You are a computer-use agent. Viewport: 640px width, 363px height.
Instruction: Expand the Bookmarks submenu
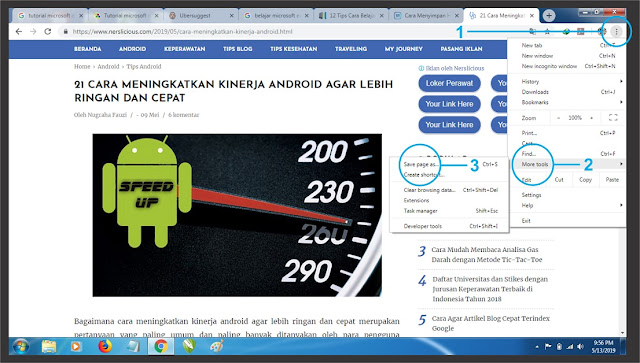567,102
